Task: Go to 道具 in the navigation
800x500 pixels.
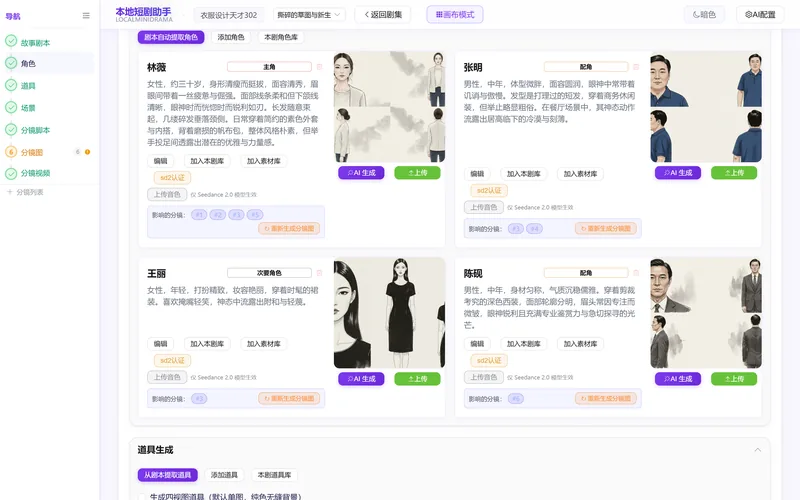Action: (x=28, y=86)
